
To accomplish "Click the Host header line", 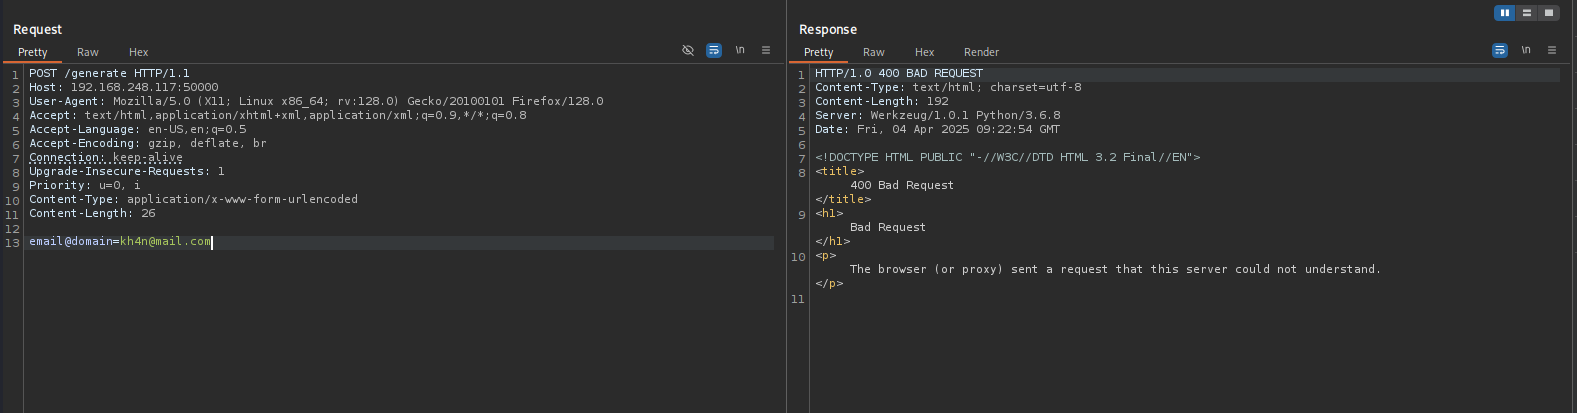I will coord(123,87).
